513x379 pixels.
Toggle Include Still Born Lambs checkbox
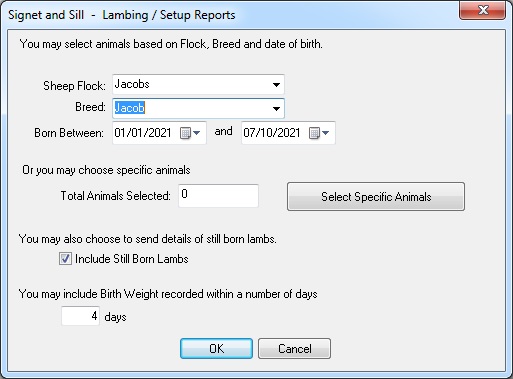pos(65,259)
